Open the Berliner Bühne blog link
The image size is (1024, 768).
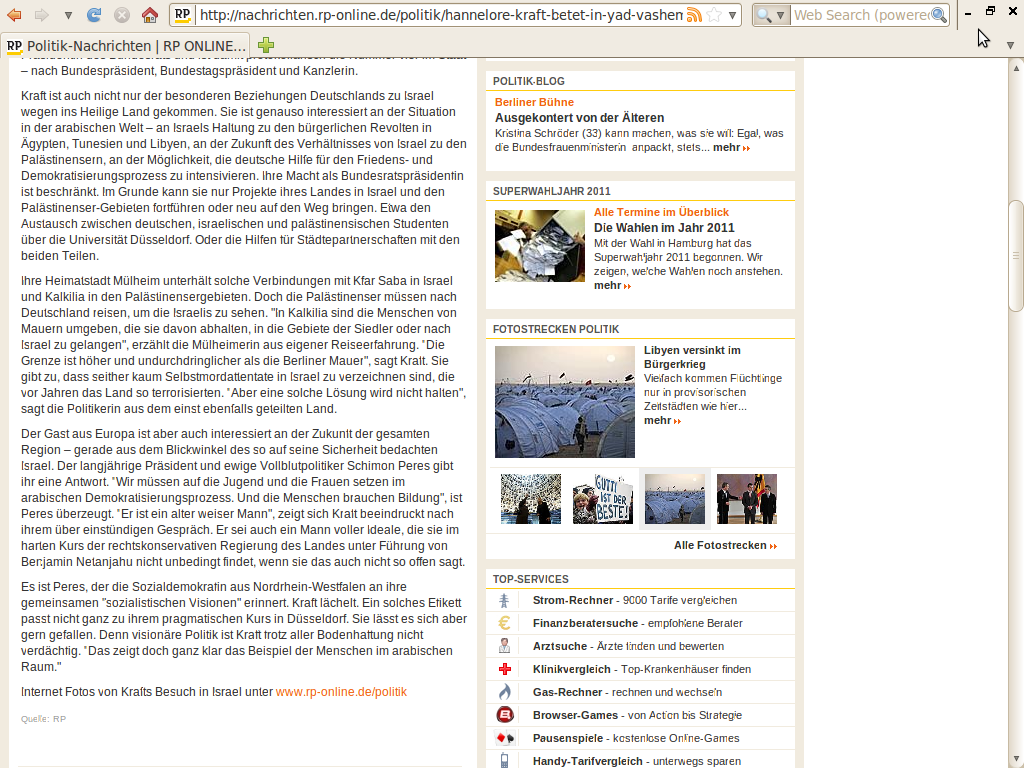(534, 102)
